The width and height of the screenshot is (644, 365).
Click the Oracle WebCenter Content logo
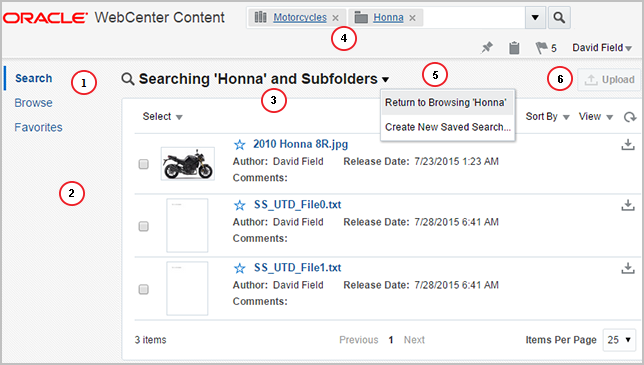coord(114,18)
